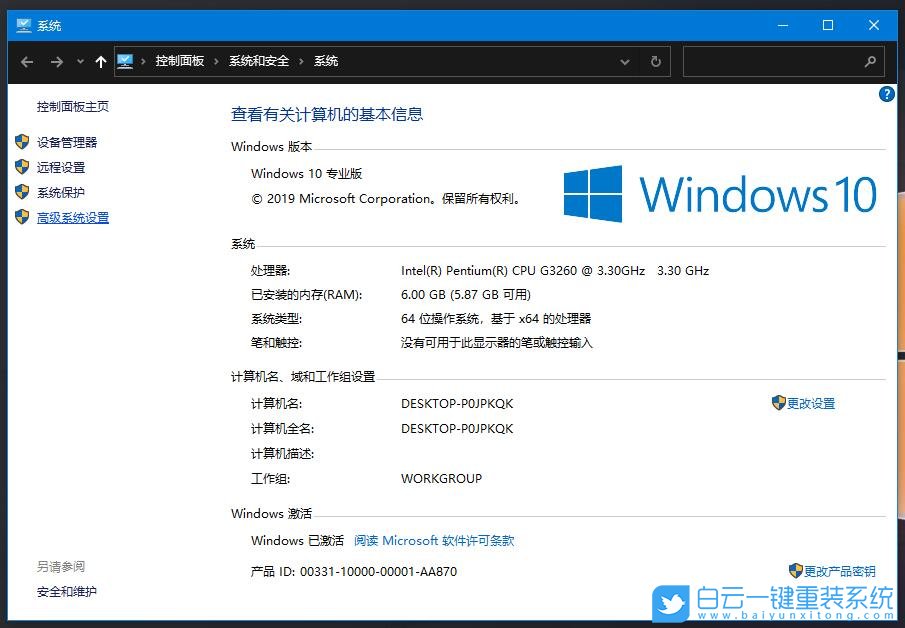Click the 更改设置 link
This screenshot has height=628, width=905.
[x=811, y=403]
